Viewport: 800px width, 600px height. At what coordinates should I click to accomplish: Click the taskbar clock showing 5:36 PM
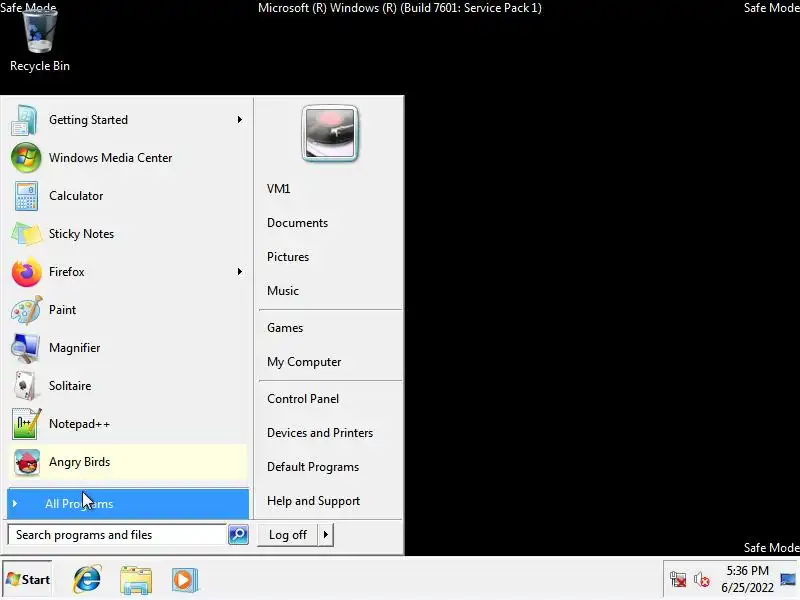click(747, 579)
